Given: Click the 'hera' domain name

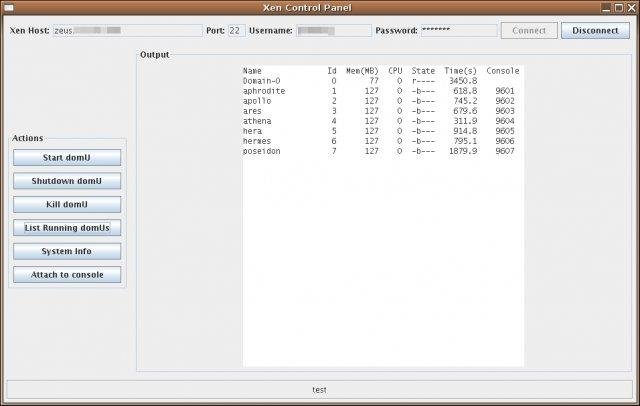Looking at the screenshot, I should (252, 131).
